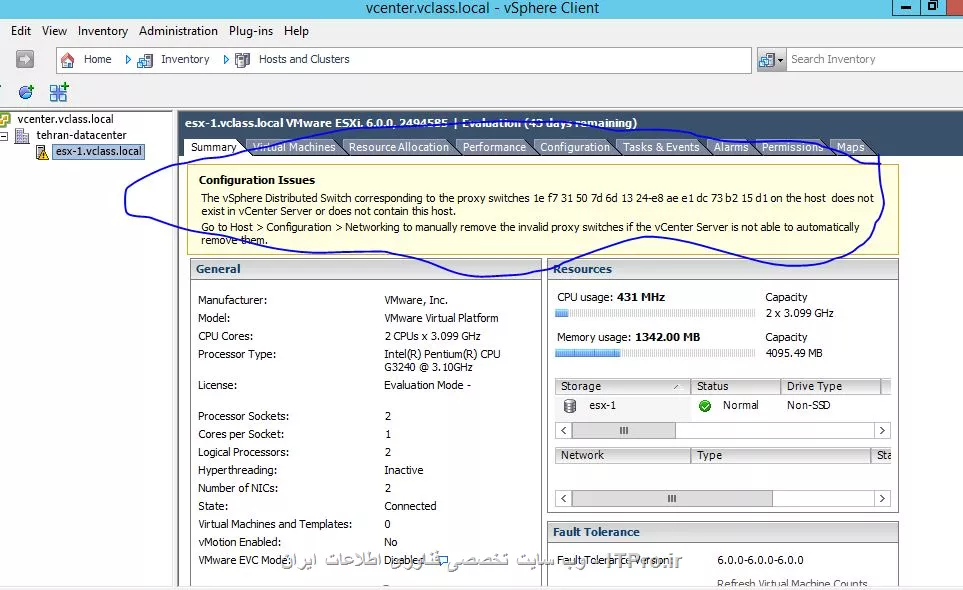
Task: Click the vcenter.vclass.local server icon in tree
Action: 5,119
